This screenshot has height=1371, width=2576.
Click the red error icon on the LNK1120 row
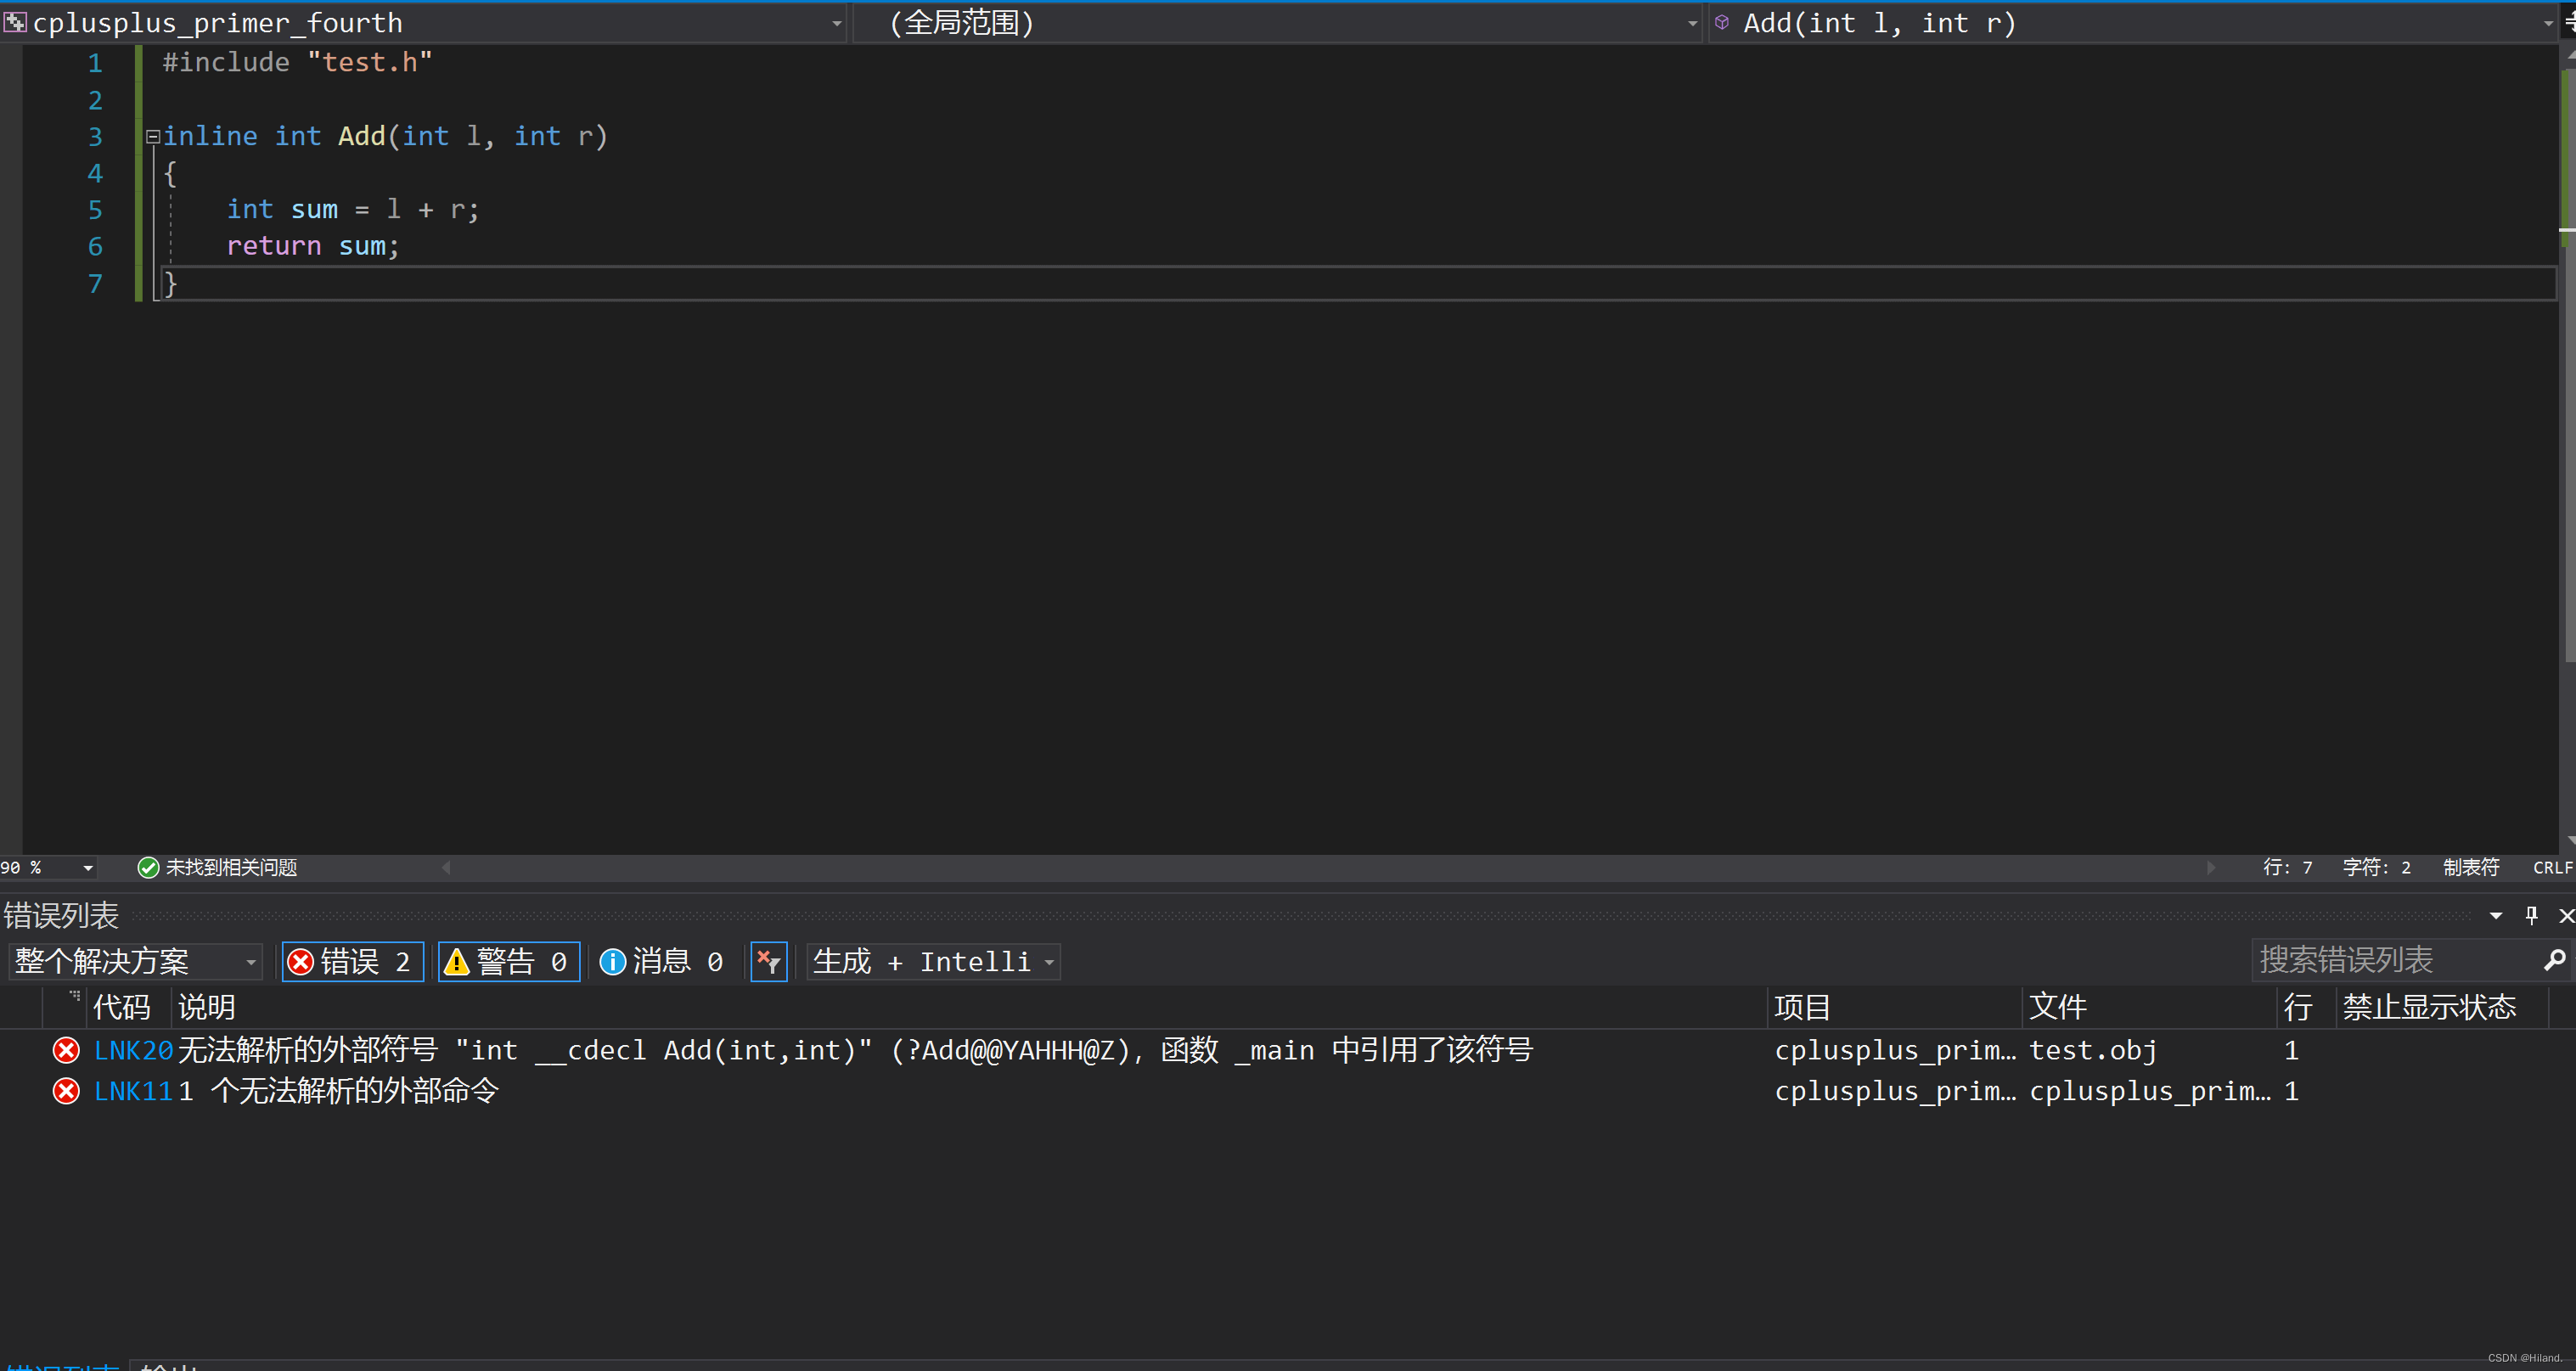[x=66, y=1091]
